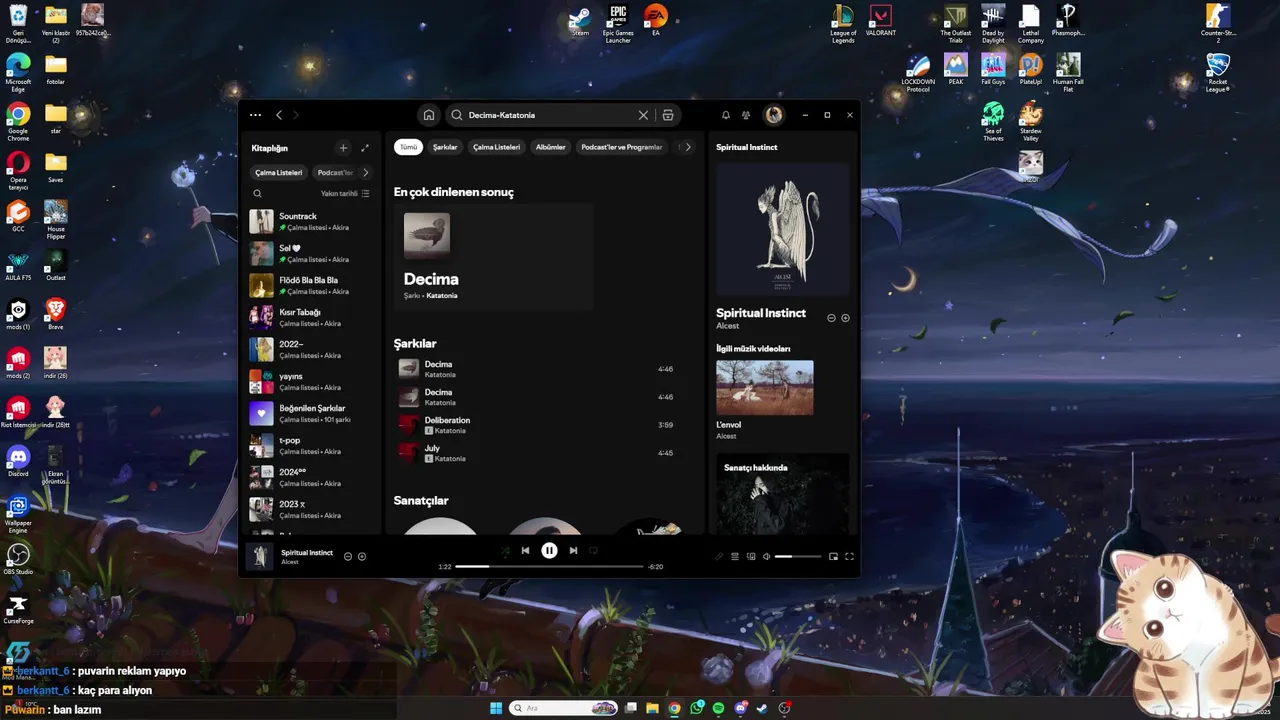This screenshot has height=720, width=1280.
Task: Enter full screen view
Action: [850, 556]
